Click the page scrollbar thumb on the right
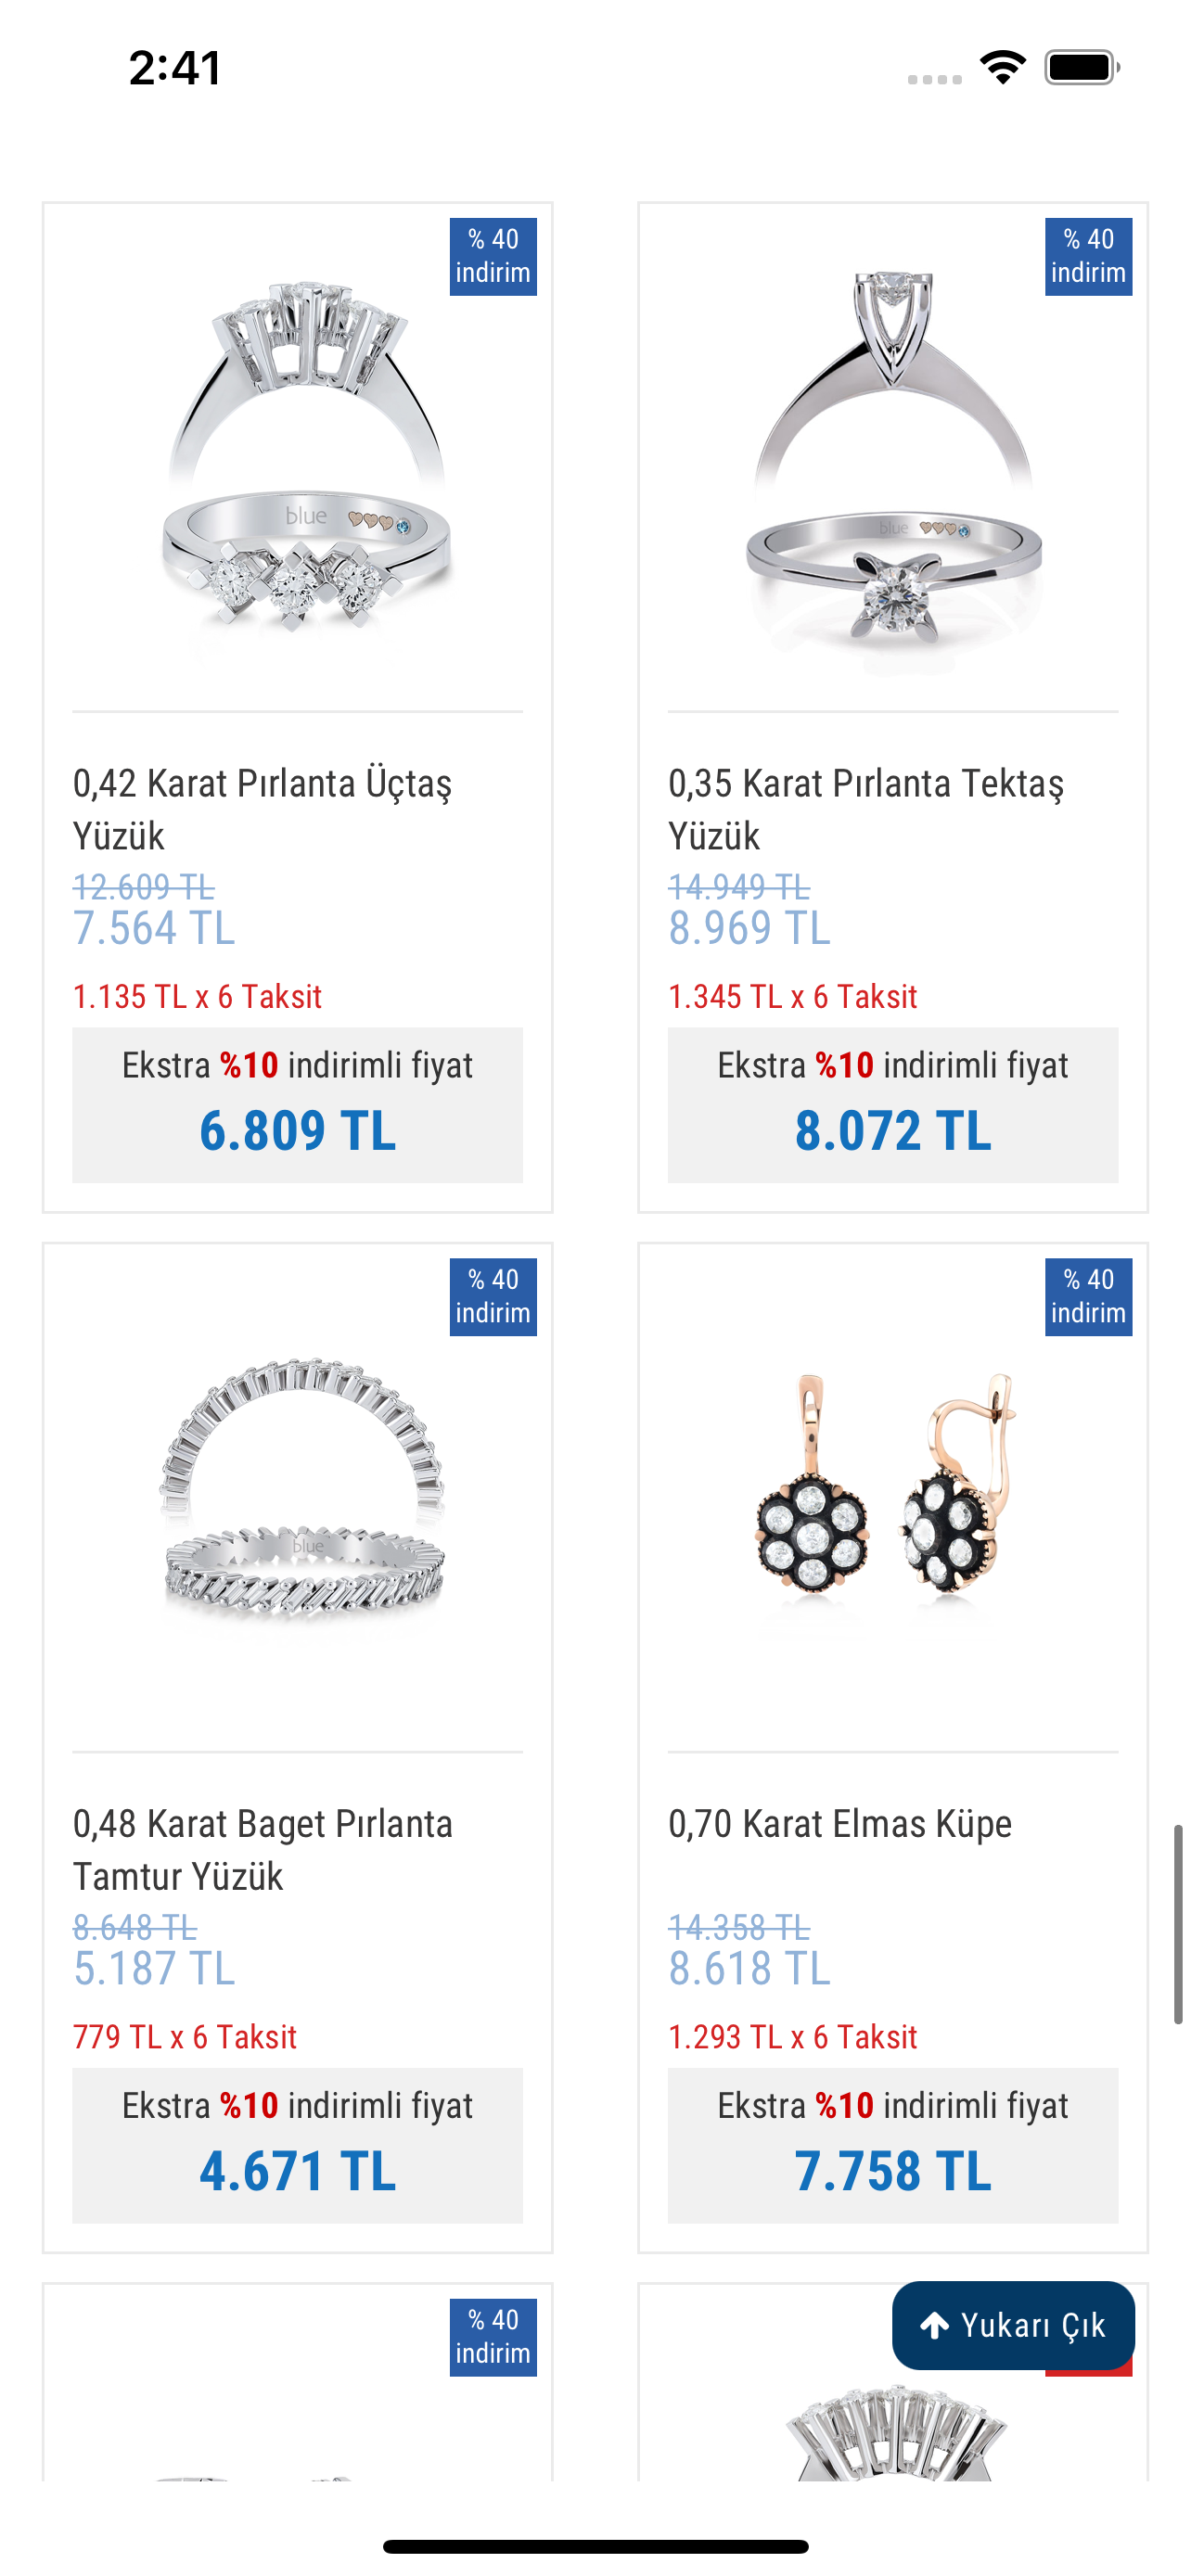 (x=1178, y=1924)
